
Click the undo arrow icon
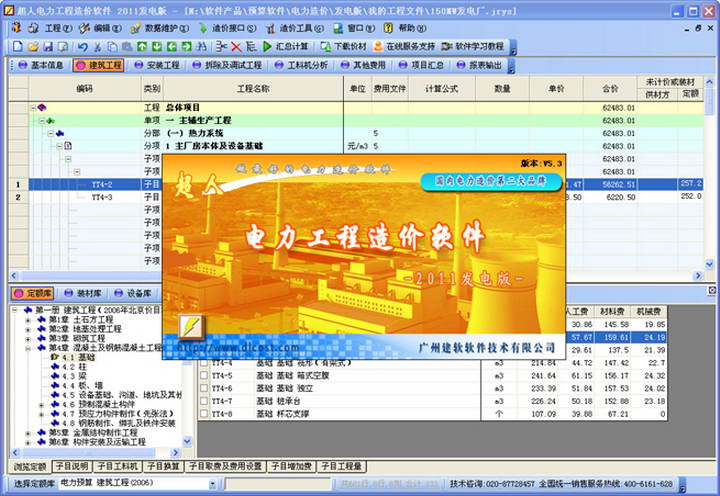tap(83, 46)
